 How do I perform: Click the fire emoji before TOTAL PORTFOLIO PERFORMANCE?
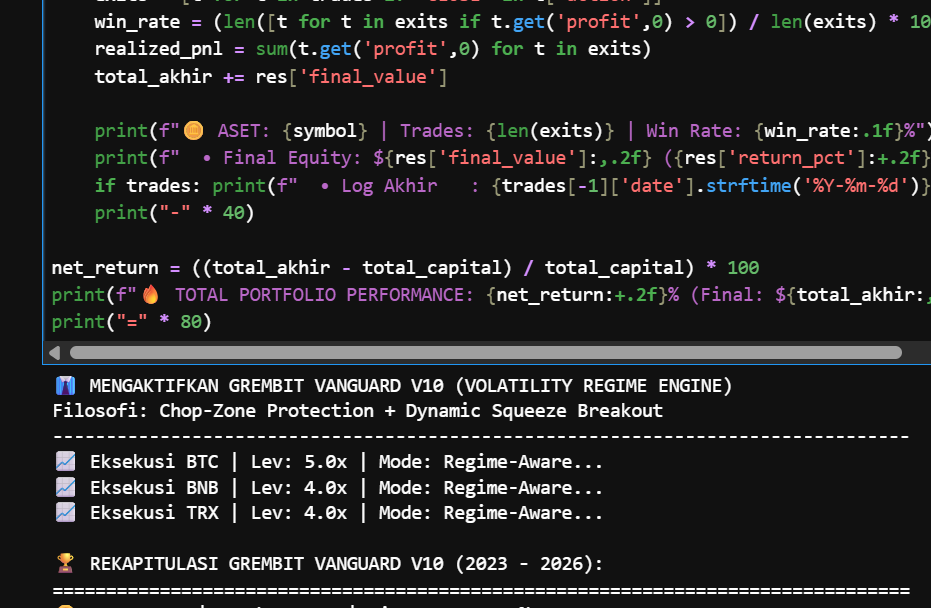151,295
